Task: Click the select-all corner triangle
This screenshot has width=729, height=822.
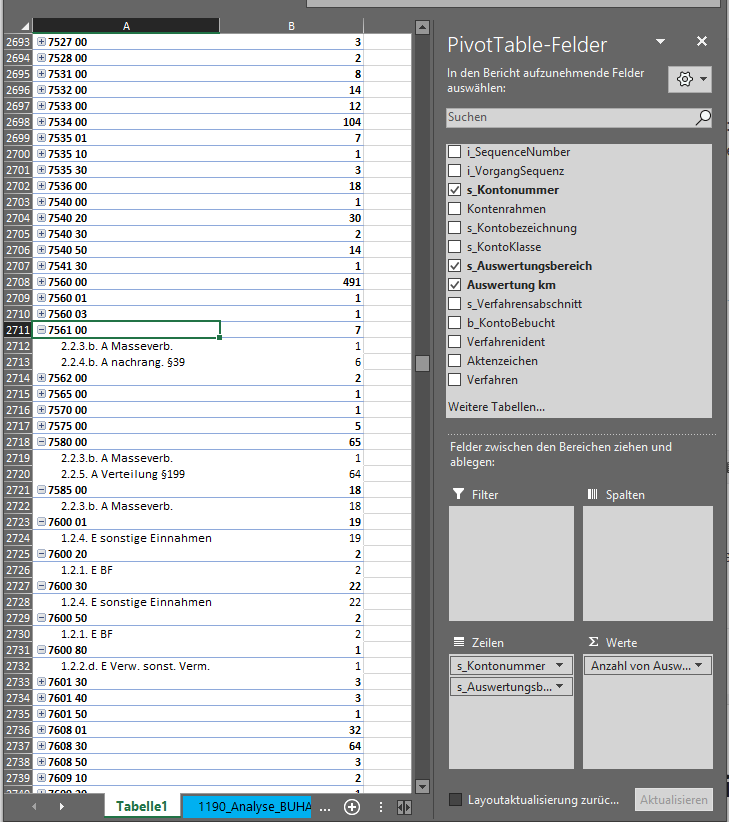Action: click(x=25, y=26)
